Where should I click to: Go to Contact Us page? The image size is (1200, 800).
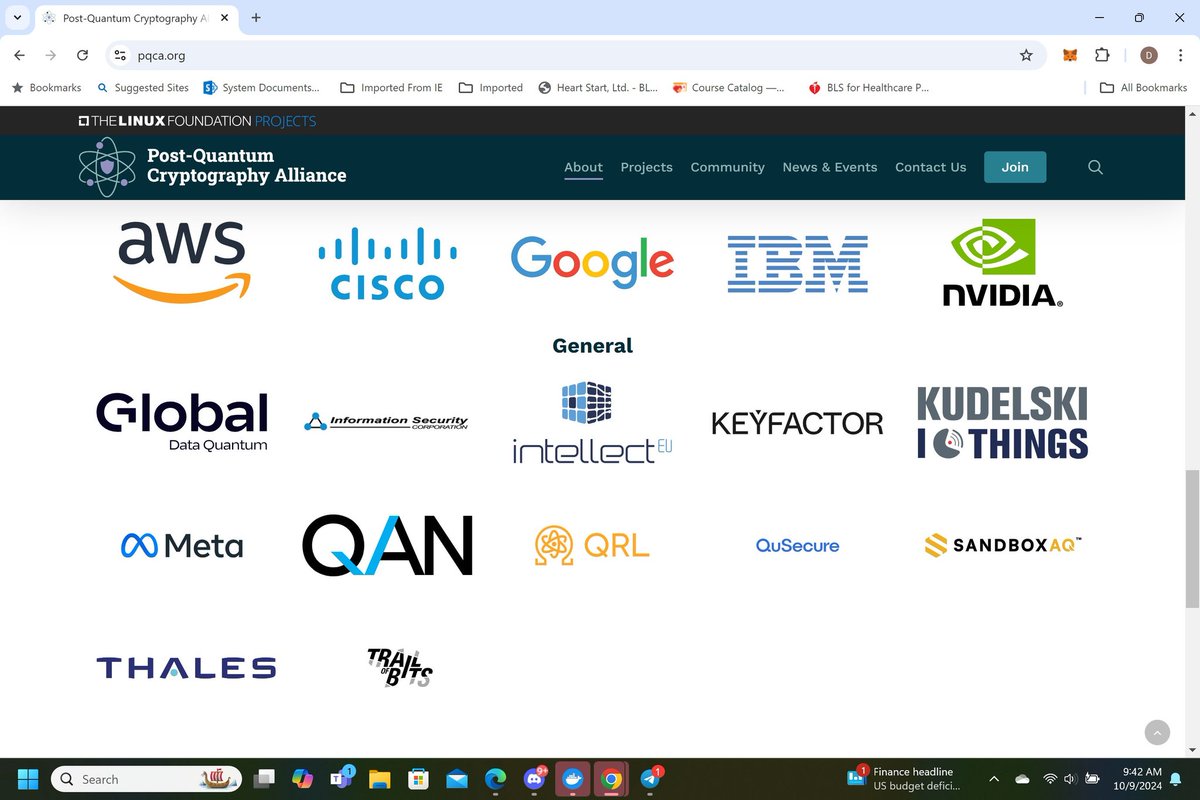coord(931,167)
